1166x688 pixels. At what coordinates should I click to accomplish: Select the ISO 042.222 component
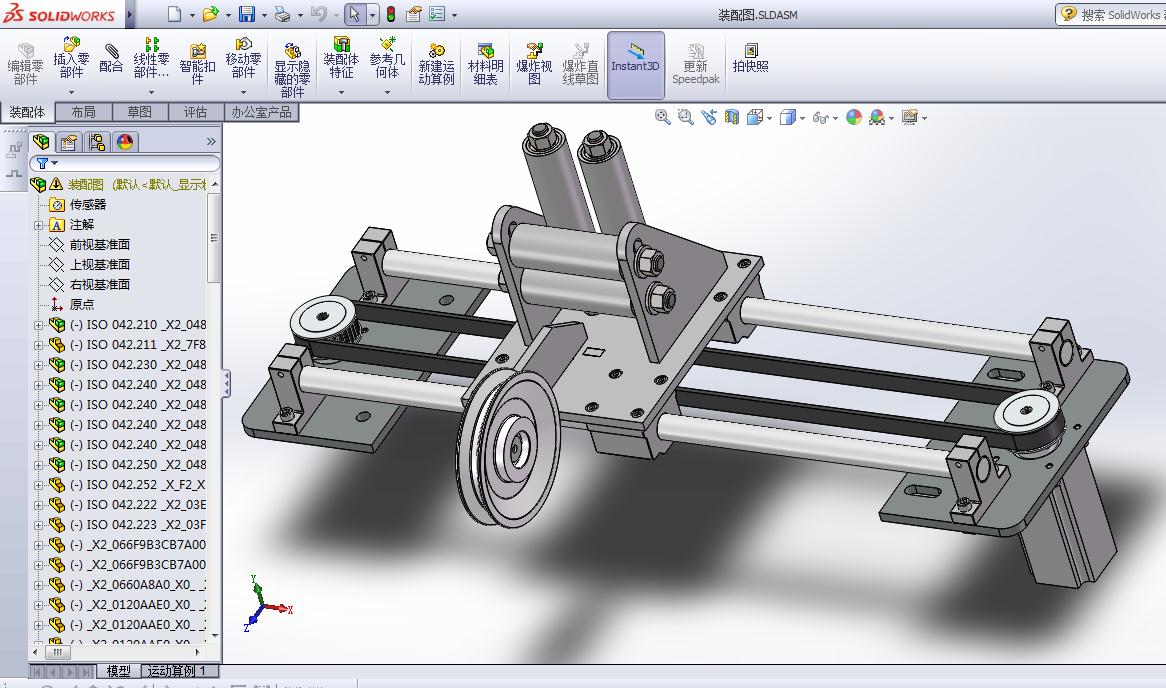(138, 504)
